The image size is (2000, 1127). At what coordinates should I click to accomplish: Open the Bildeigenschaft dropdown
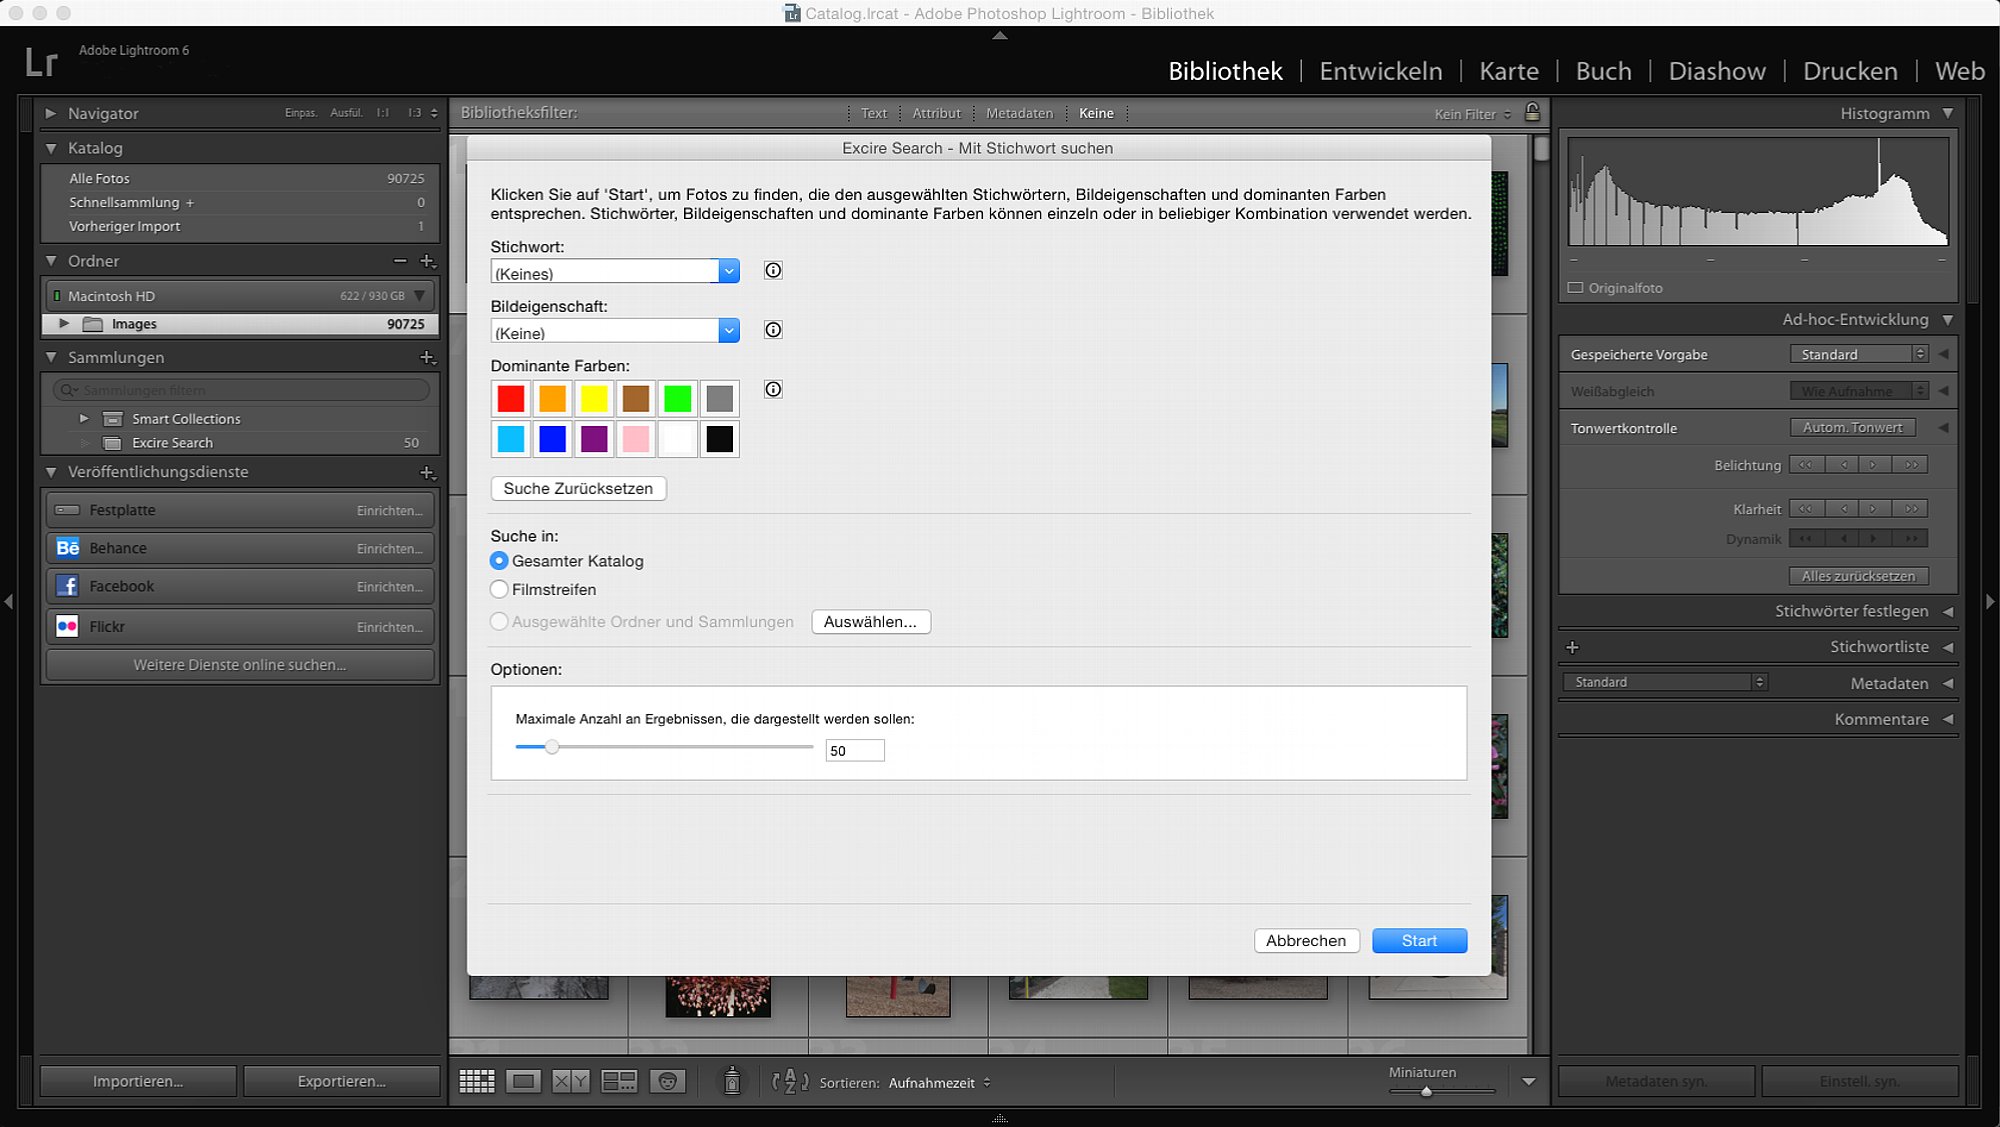729,331
